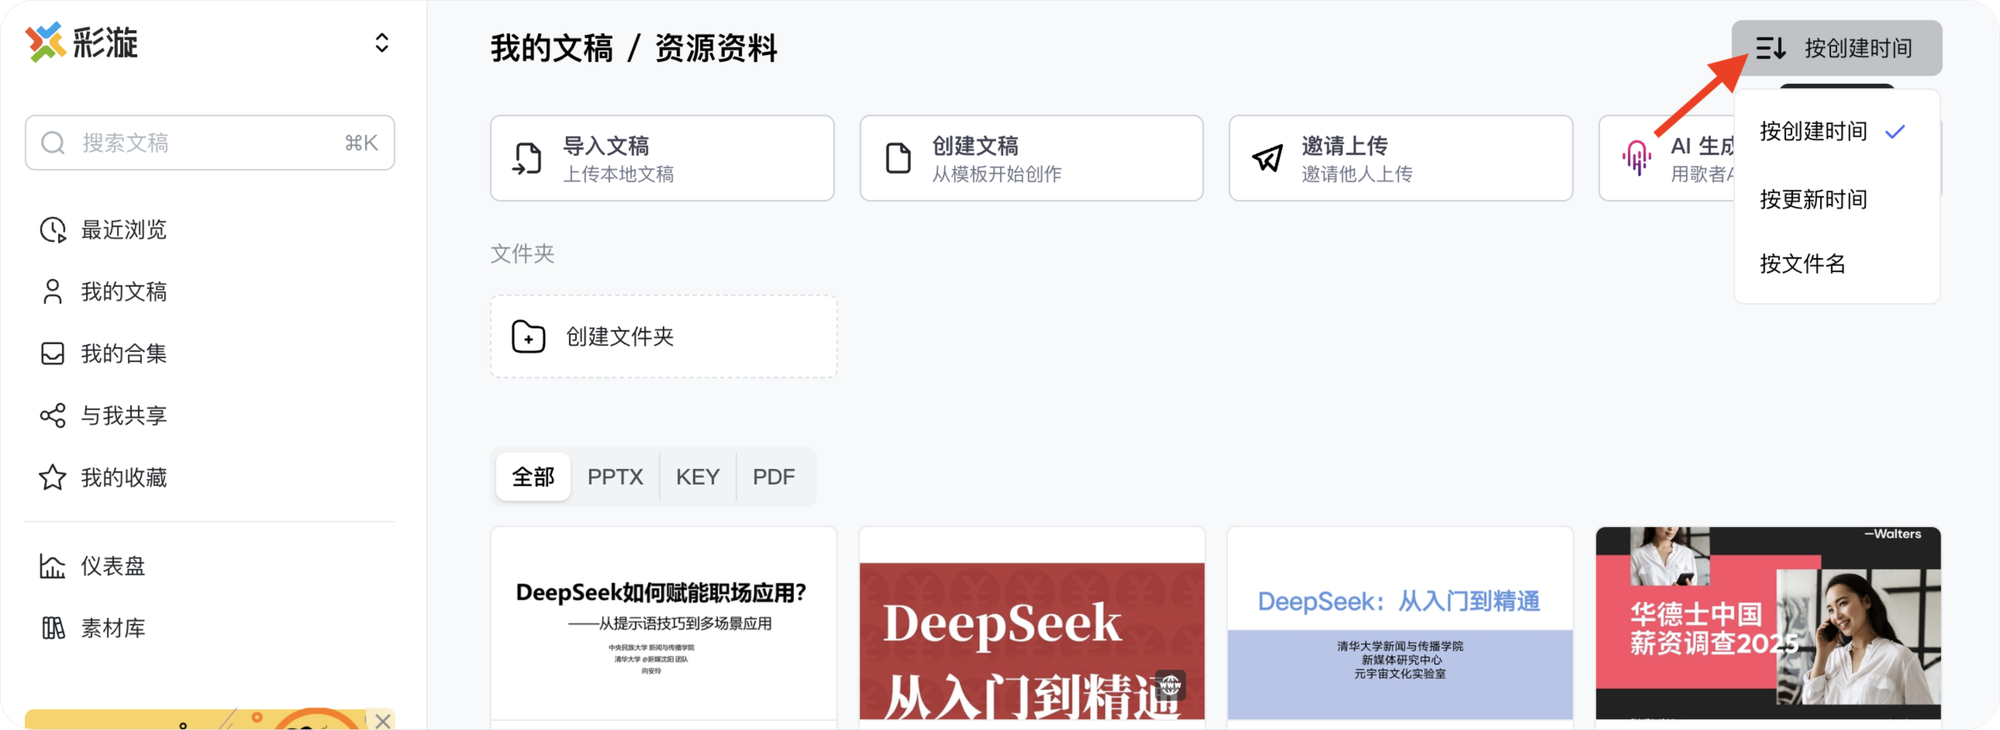Open 最近浏览 clock icon
This screenshot has height=730, width=2000.
point(53,230)
